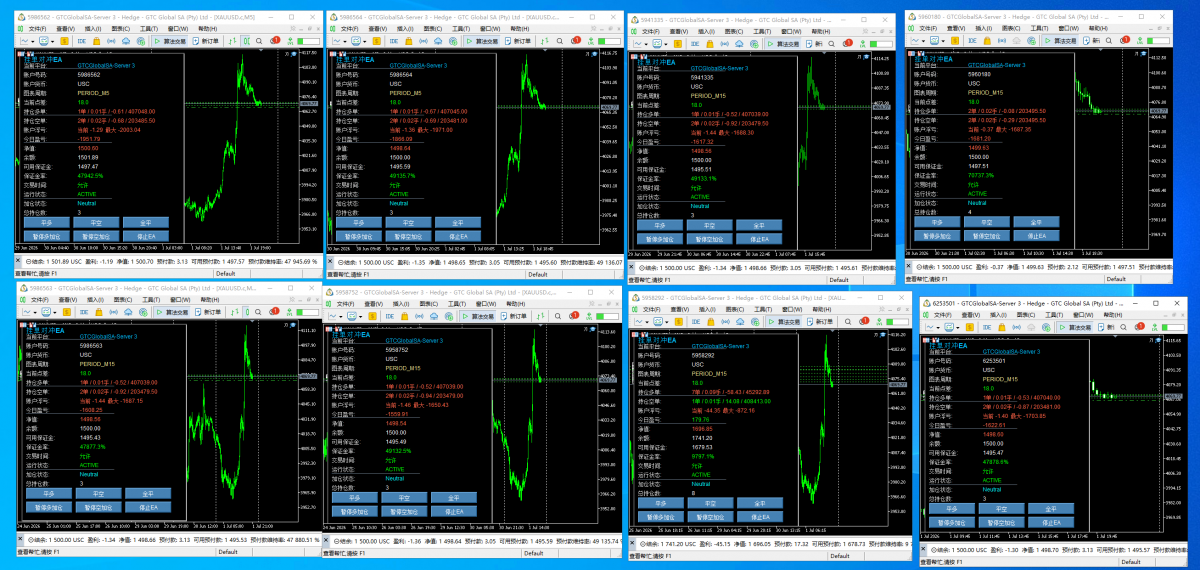Open MetaEditor IDE in window 5986562
The width and height of the screenshot is (1200, 570).
pyautogui.click(x=82, y=41)
